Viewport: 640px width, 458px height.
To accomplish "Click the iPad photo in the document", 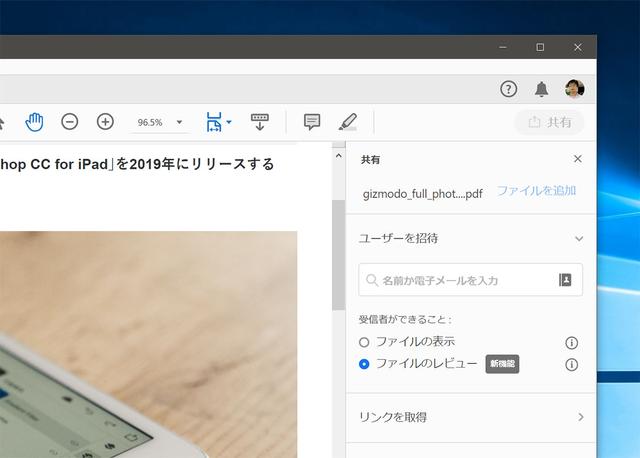I will (149, 345).
